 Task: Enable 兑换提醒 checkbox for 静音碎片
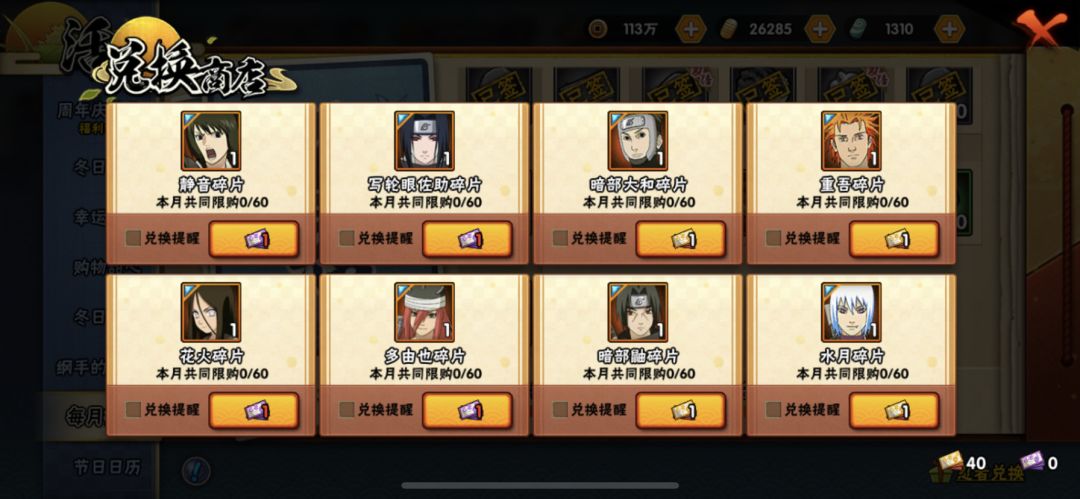click(x=134, y=238)
